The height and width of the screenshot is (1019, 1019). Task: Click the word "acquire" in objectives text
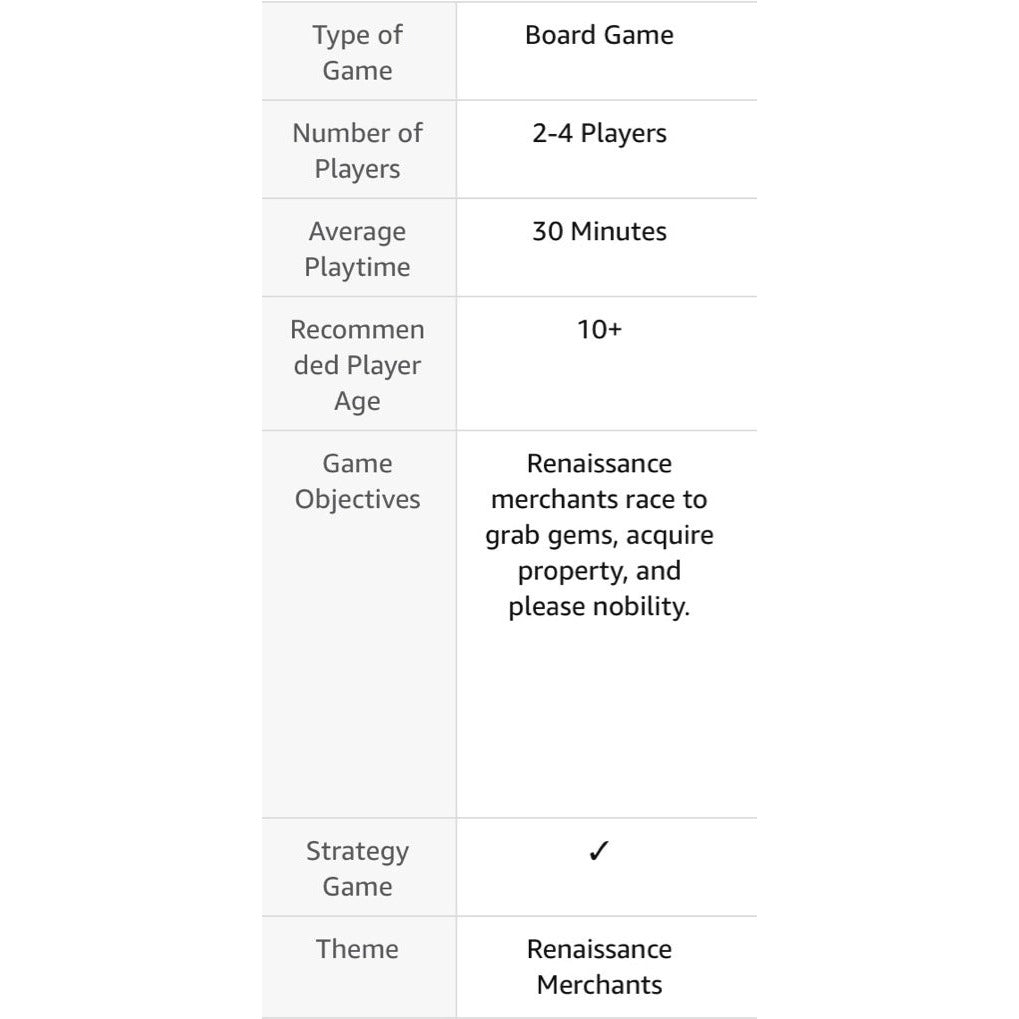click(x=670, y=536)
